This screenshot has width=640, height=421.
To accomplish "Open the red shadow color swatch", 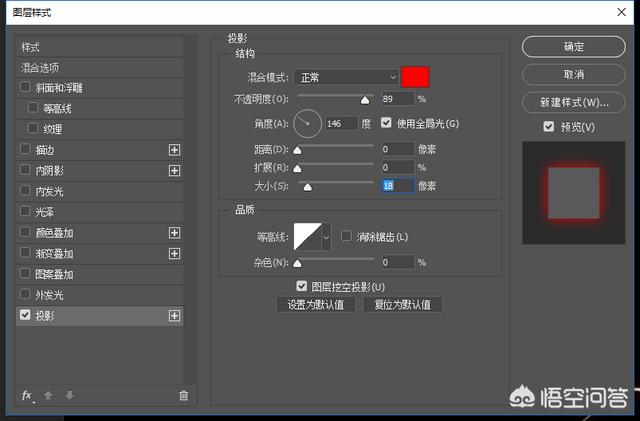I will 415,77.
